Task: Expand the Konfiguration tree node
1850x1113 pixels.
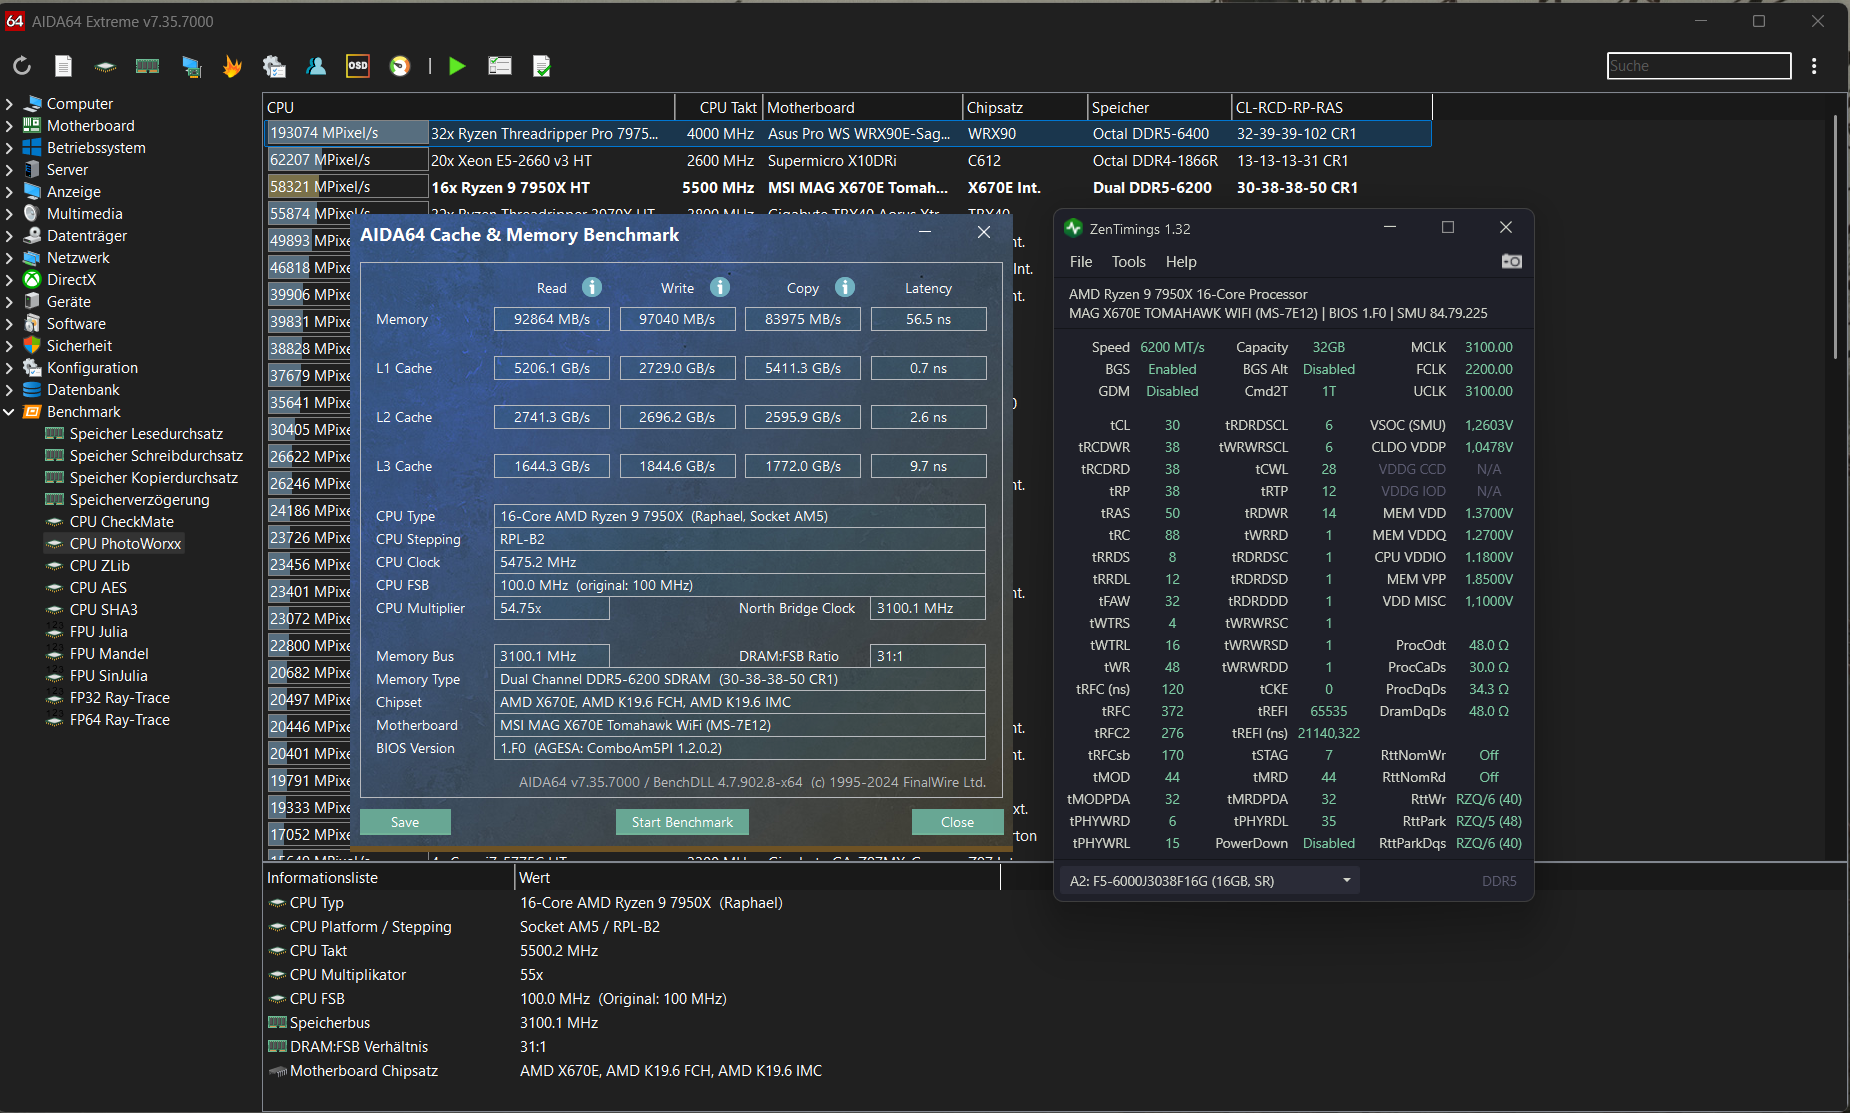Action: click(x=9, y=368)
